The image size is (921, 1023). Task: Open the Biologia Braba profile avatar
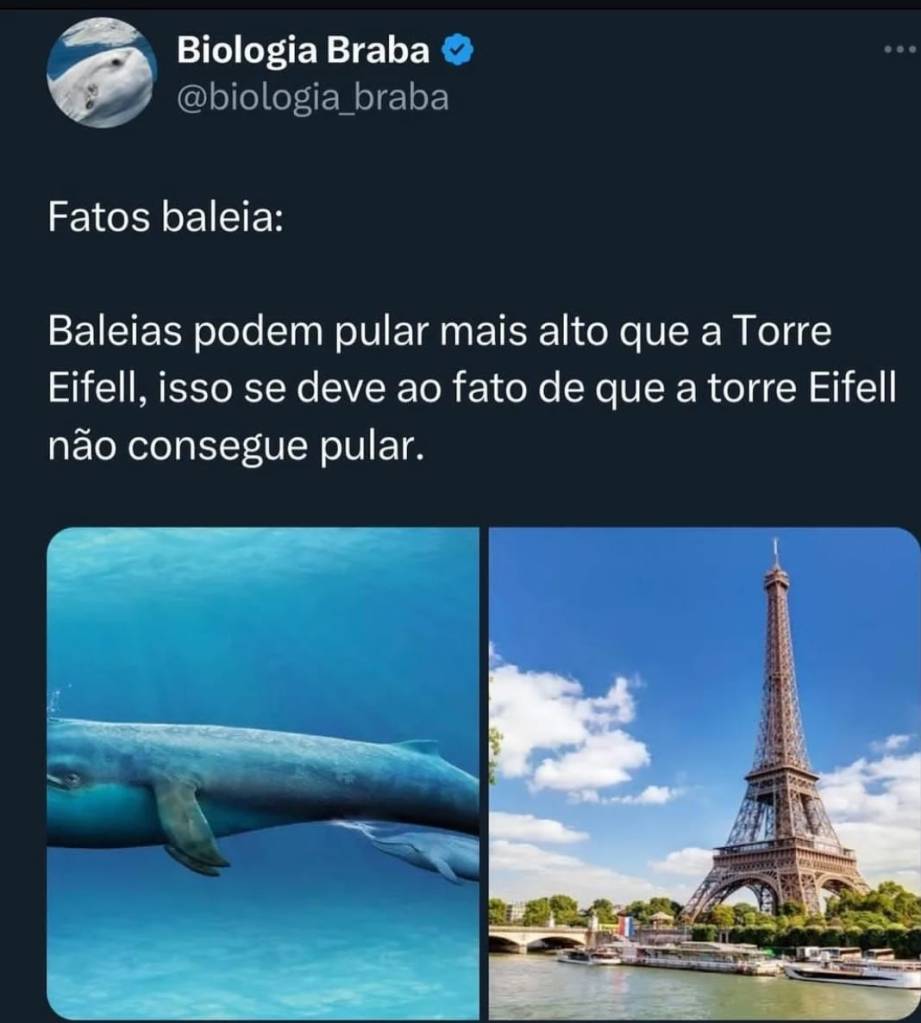point(102,72)
